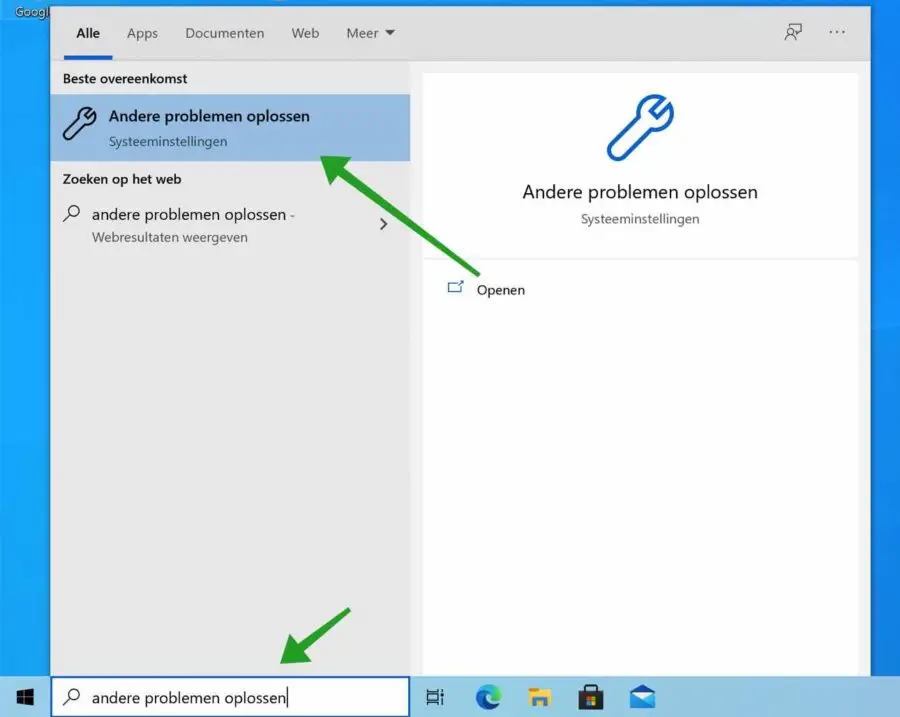Launch Microsoft Edge from the taskbar
900x717 pixels.
488,697
